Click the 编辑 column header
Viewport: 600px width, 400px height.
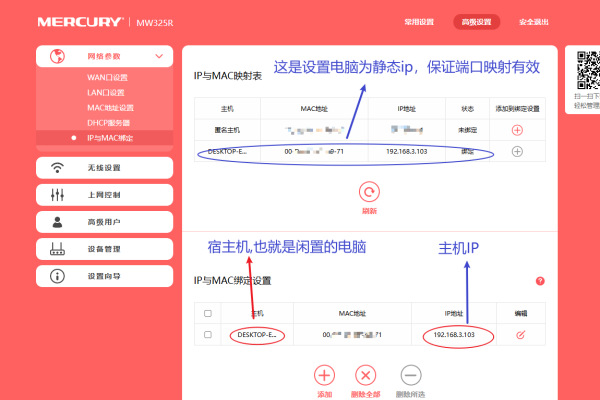520,313
